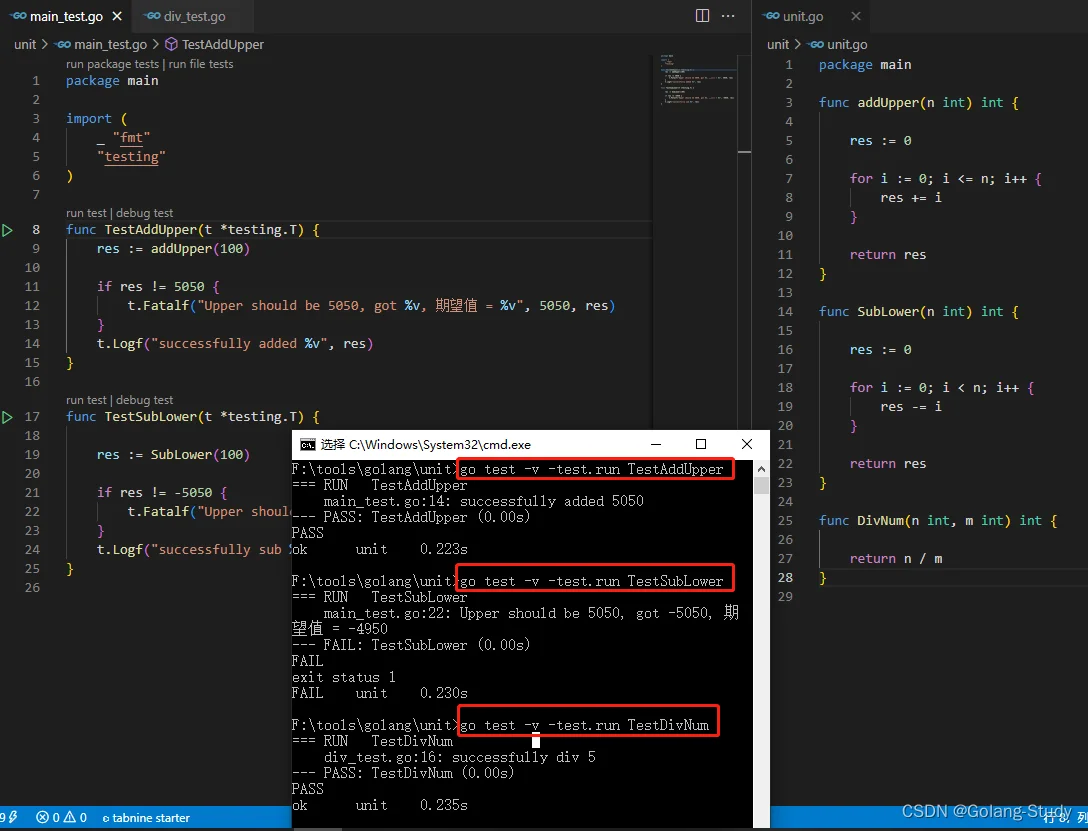Open TestAddUpper breadcrumb symbol
This screenshot has height=831, width=1088.
[x=214, y=44]
